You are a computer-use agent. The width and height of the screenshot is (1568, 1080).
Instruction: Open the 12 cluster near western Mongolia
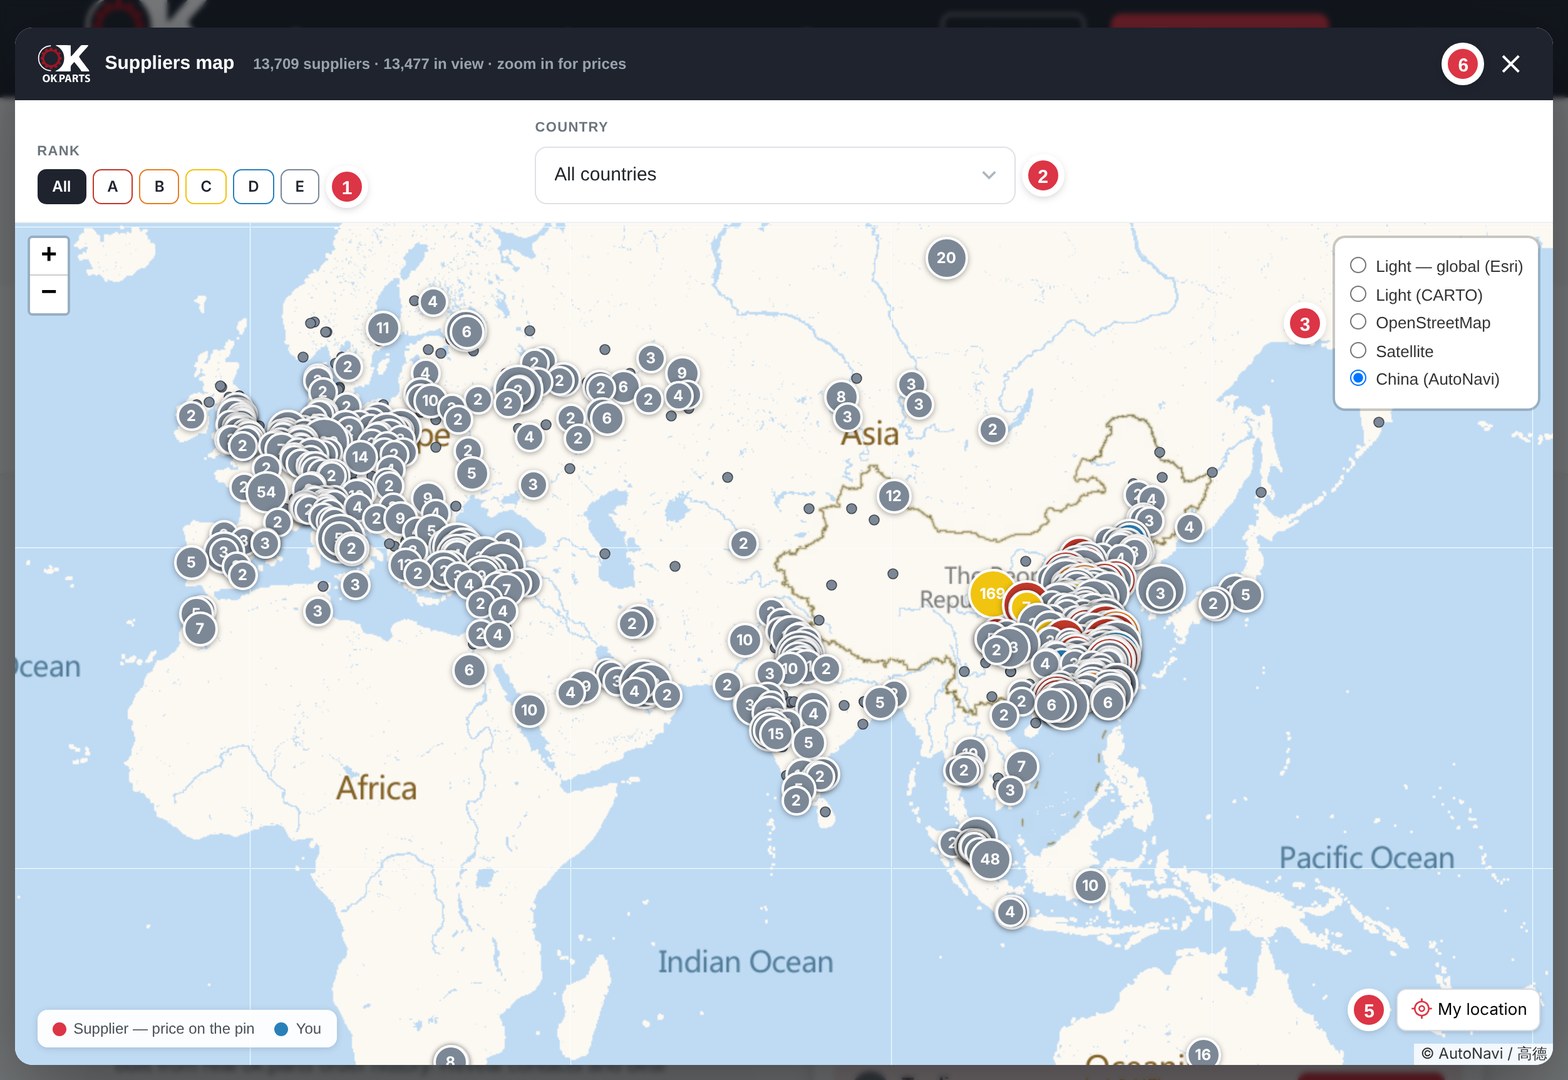click(893, 496)
